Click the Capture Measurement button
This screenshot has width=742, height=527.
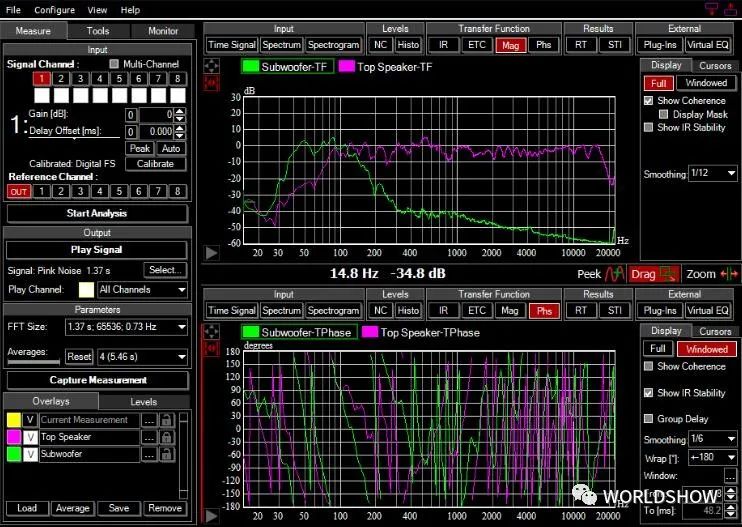coord(98,380)
